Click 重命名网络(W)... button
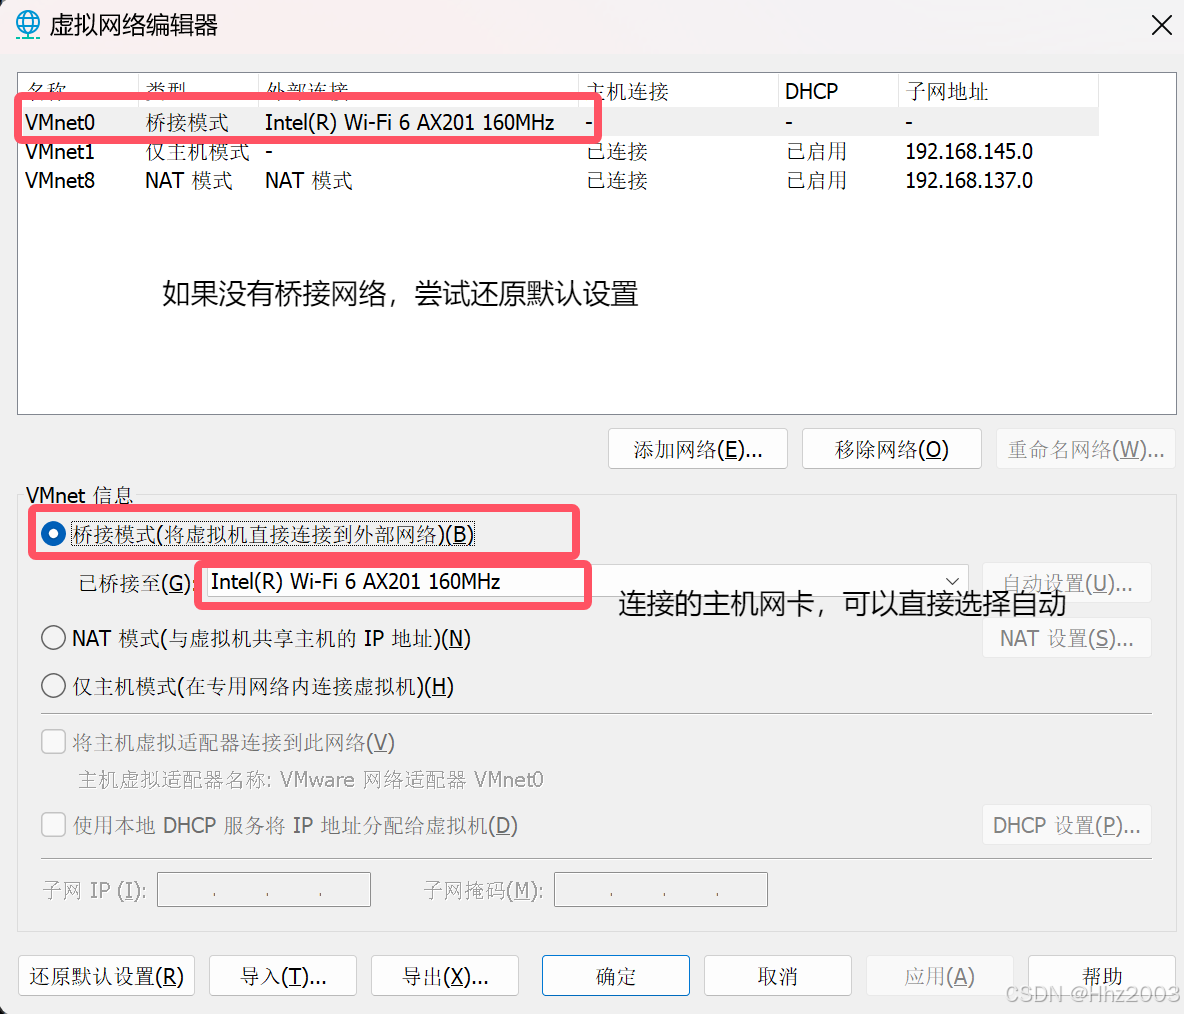Image resolution: width=1184 pixels, height=1014 pixels. coord(1086,449)
